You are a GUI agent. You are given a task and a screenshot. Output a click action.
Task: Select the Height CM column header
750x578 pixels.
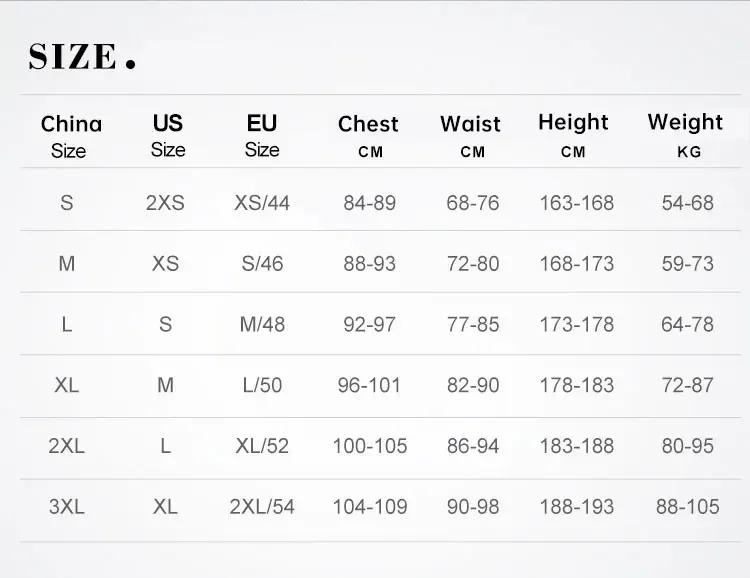[x=573, y=135]
